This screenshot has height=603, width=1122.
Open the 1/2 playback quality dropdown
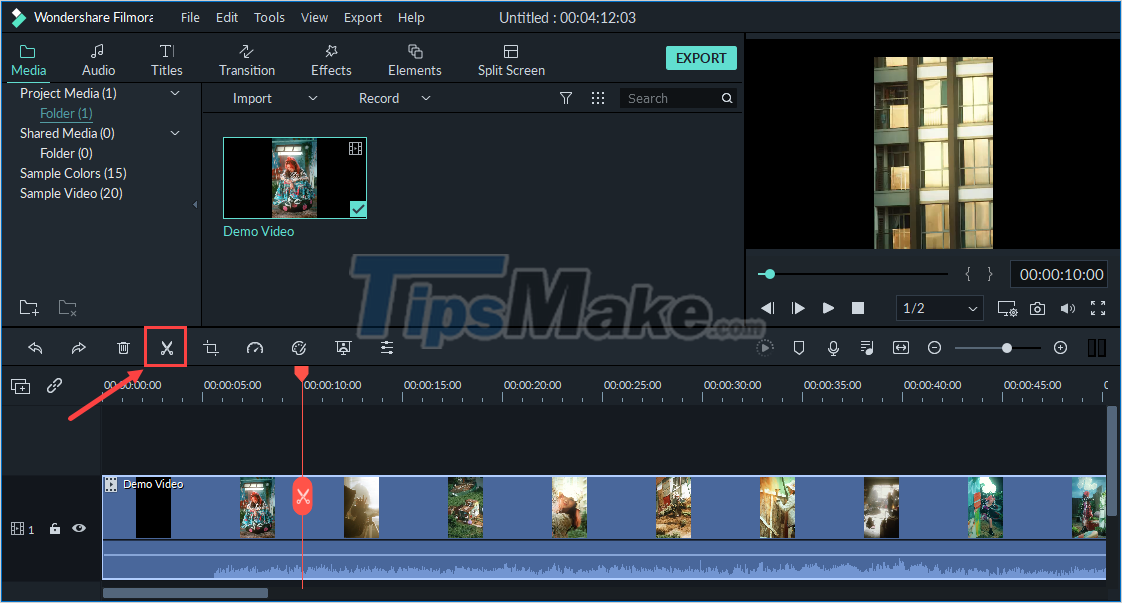938,308
